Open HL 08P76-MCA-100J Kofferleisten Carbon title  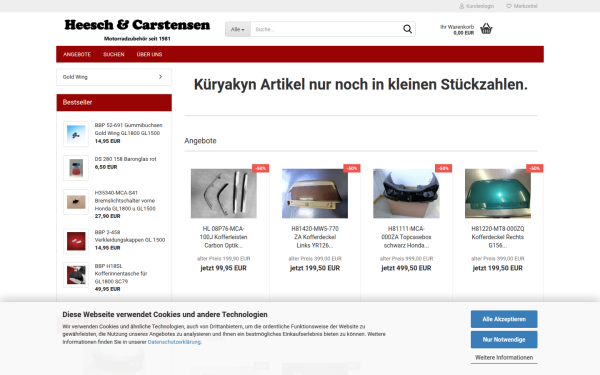(x=223, y=237)
